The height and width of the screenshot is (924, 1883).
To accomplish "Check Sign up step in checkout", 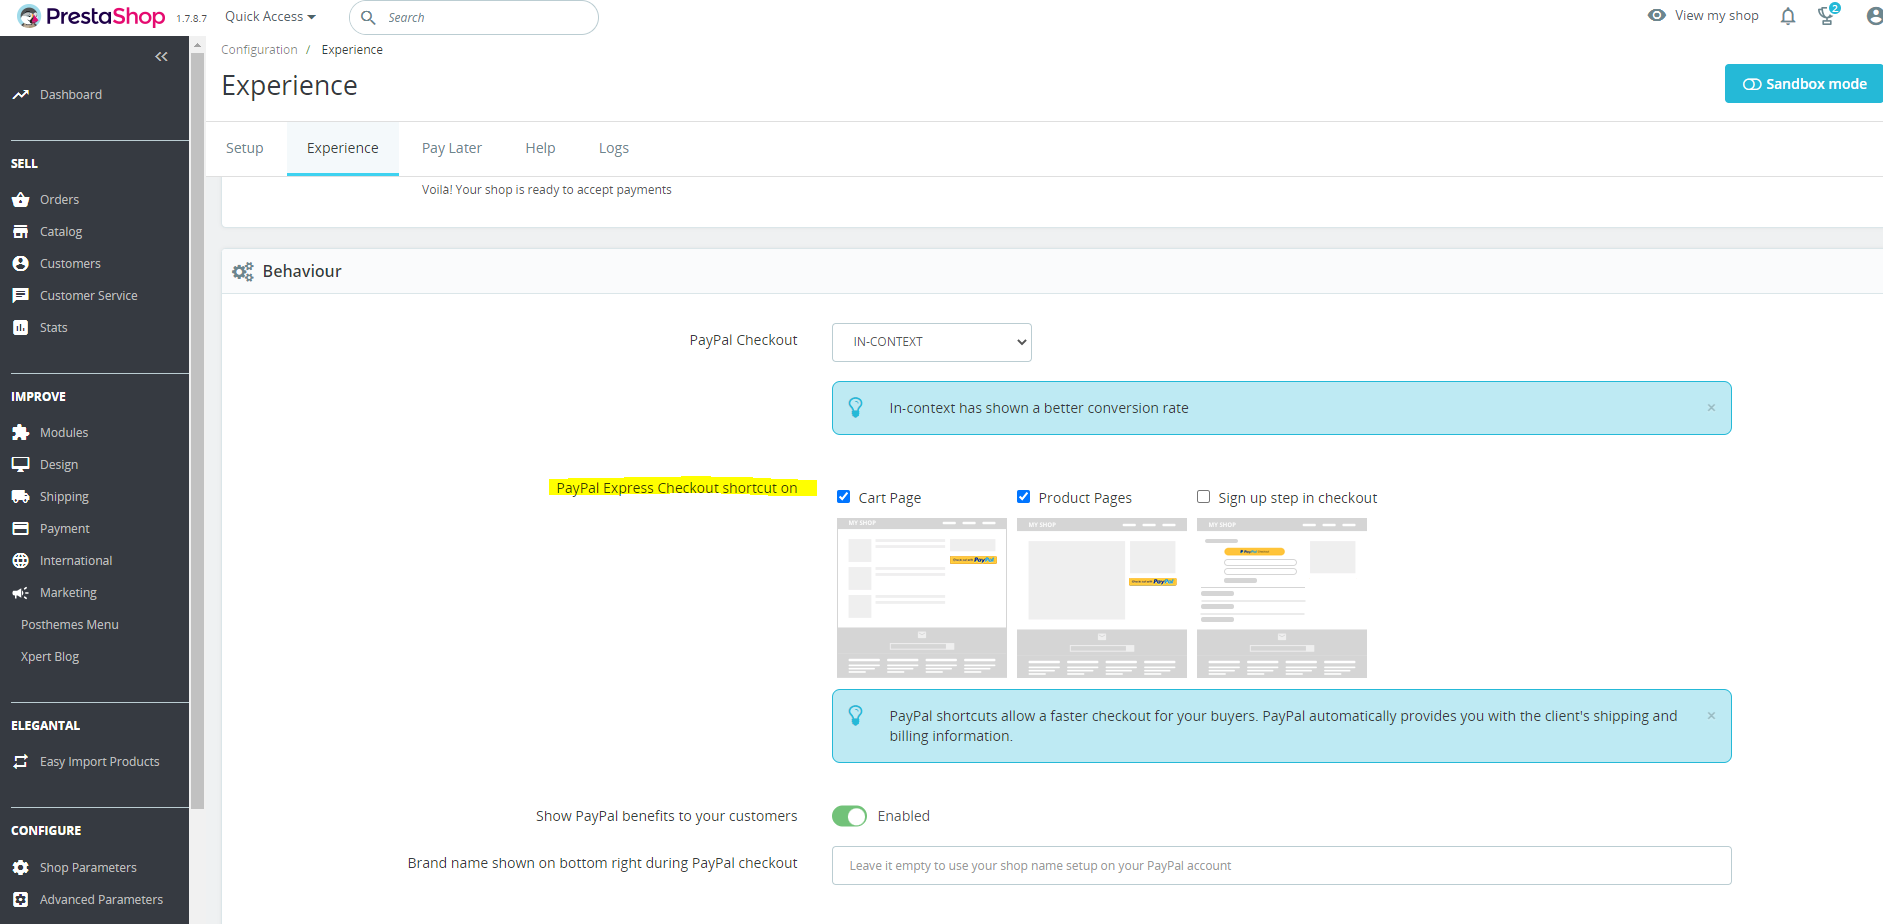I will pos(1204,497).
